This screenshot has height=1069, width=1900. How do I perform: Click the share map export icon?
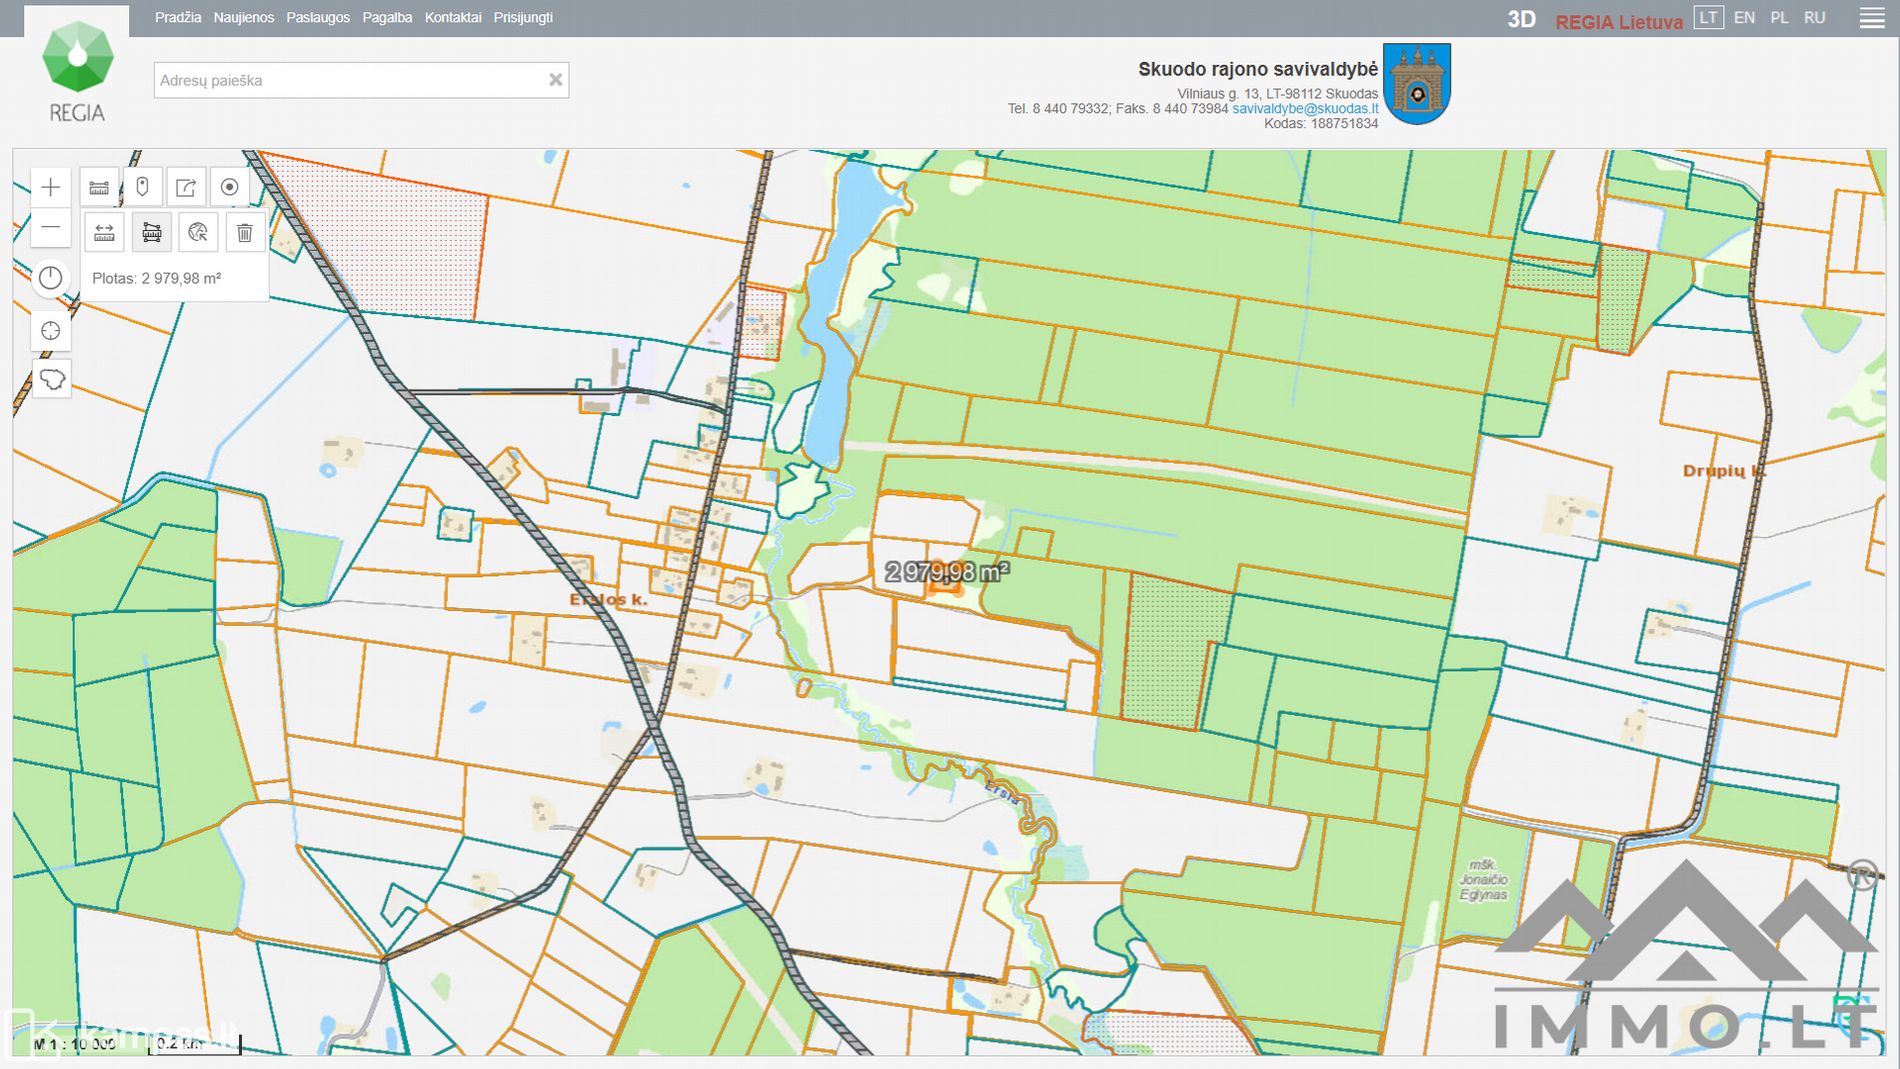(x=186, y=187)
